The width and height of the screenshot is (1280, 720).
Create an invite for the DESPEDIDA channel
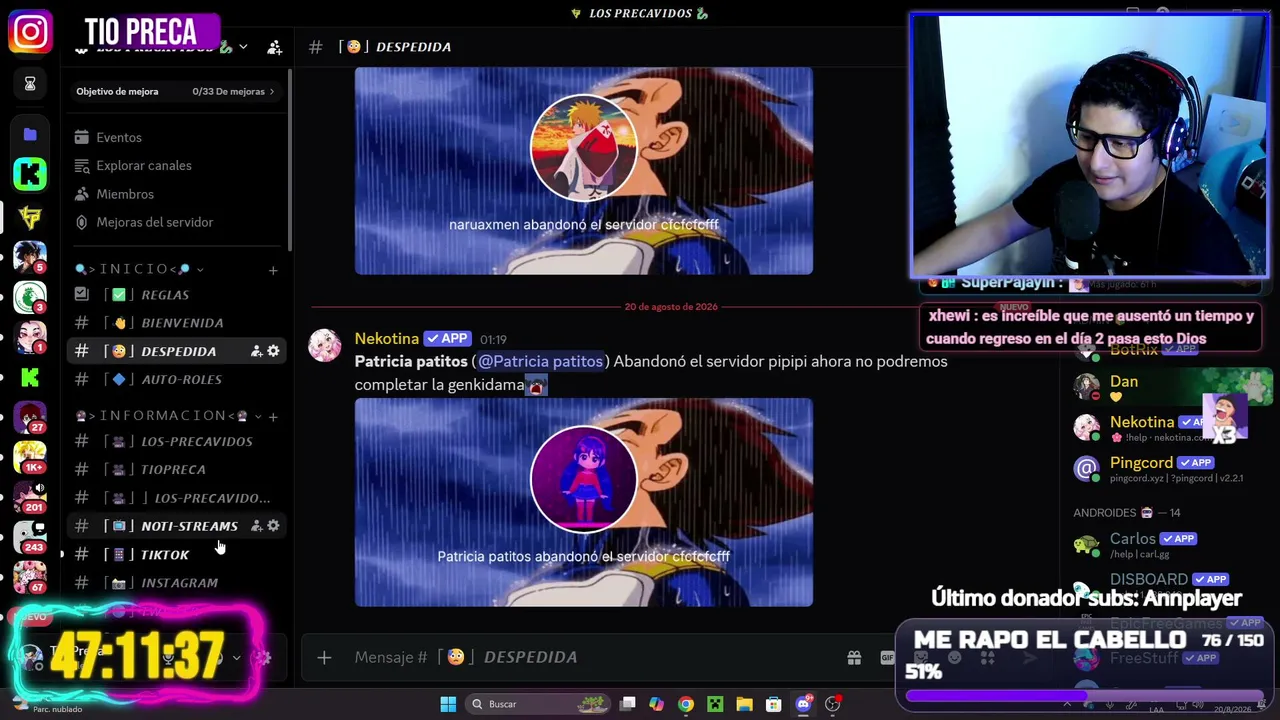(256, 351)
